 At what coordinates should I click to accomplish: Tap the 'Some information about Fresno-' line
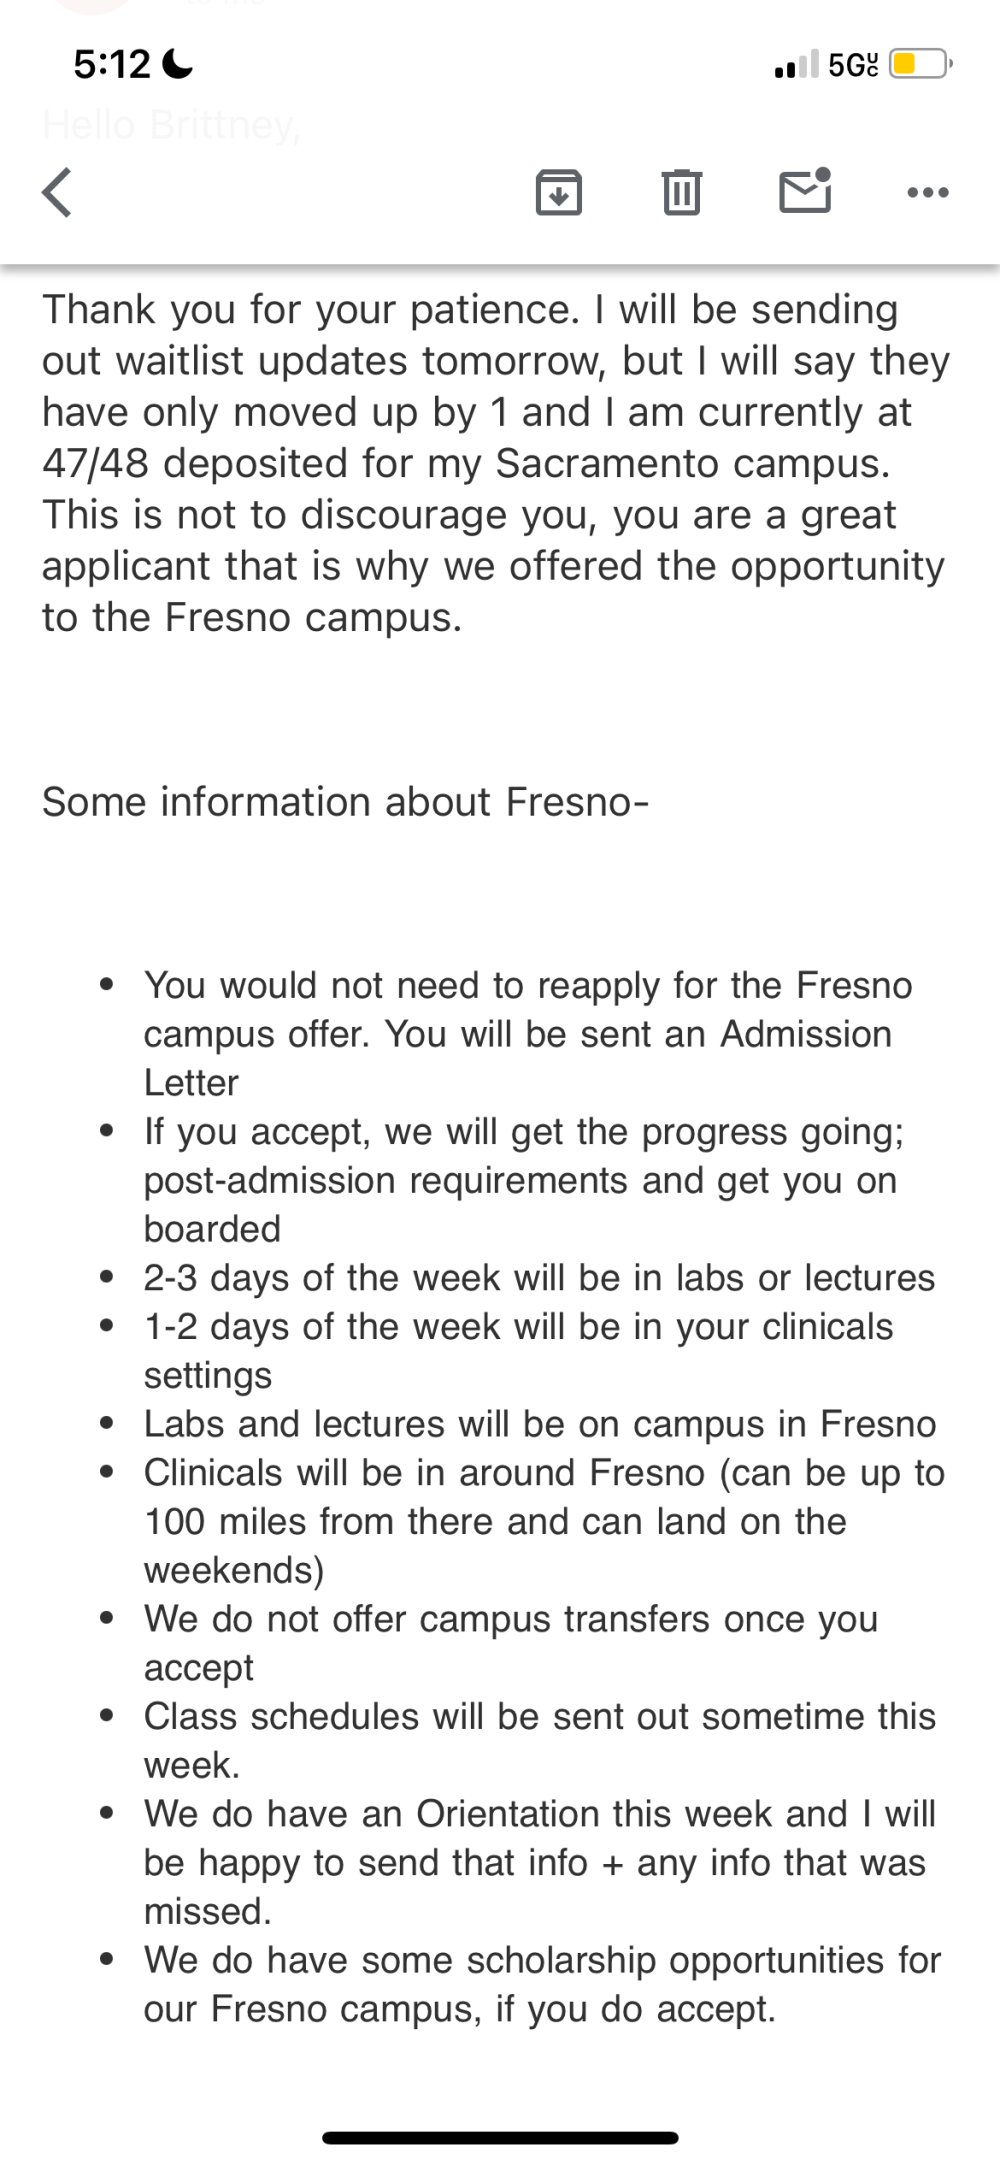click(345, 802)
